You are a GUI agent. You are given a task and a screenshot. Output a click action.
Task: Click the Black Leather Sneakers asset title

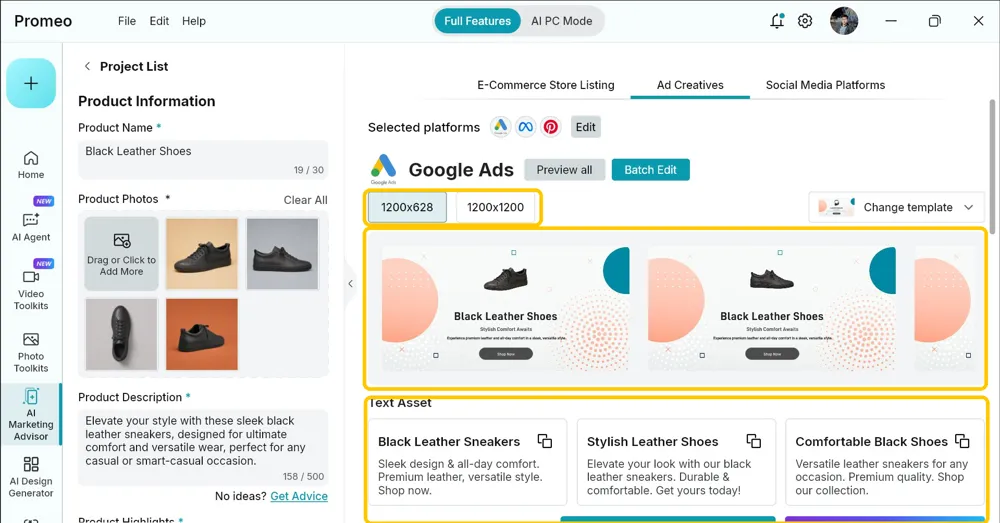pos(449,441)
